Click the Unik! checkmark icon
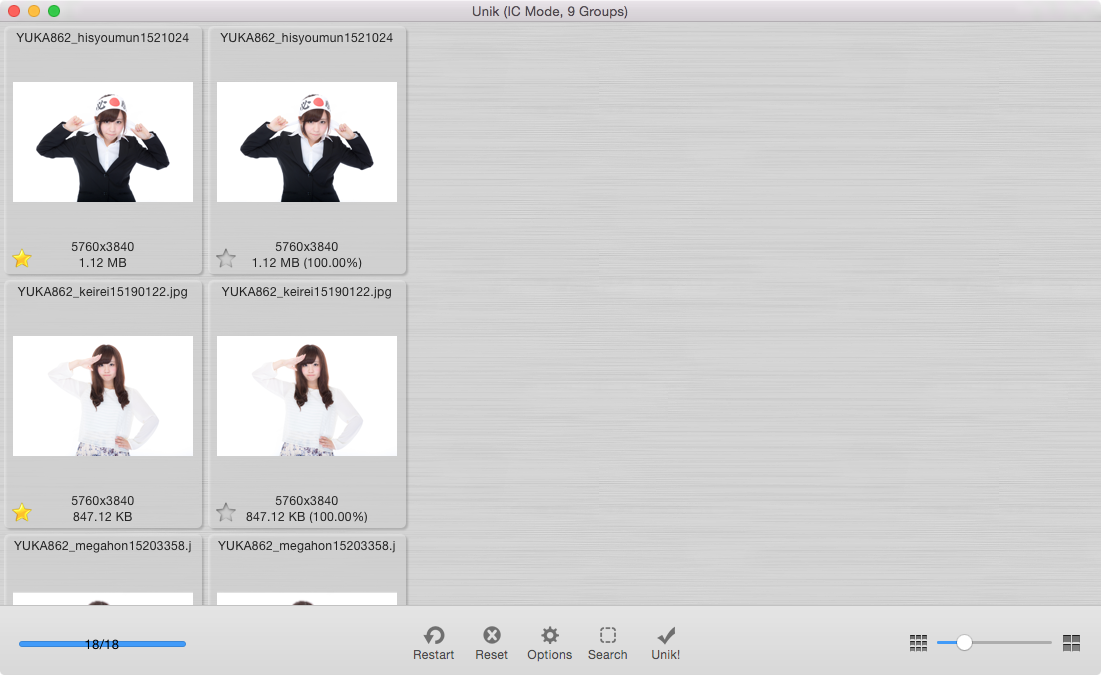The height and width of the screenshot is (675, 1101). coord(666,635)
